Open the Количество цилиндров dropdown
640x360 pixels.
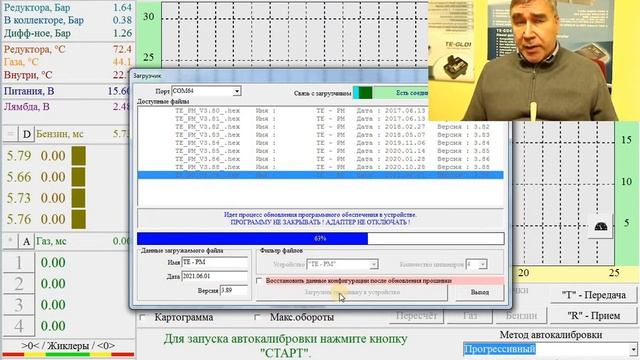[482, 264]
